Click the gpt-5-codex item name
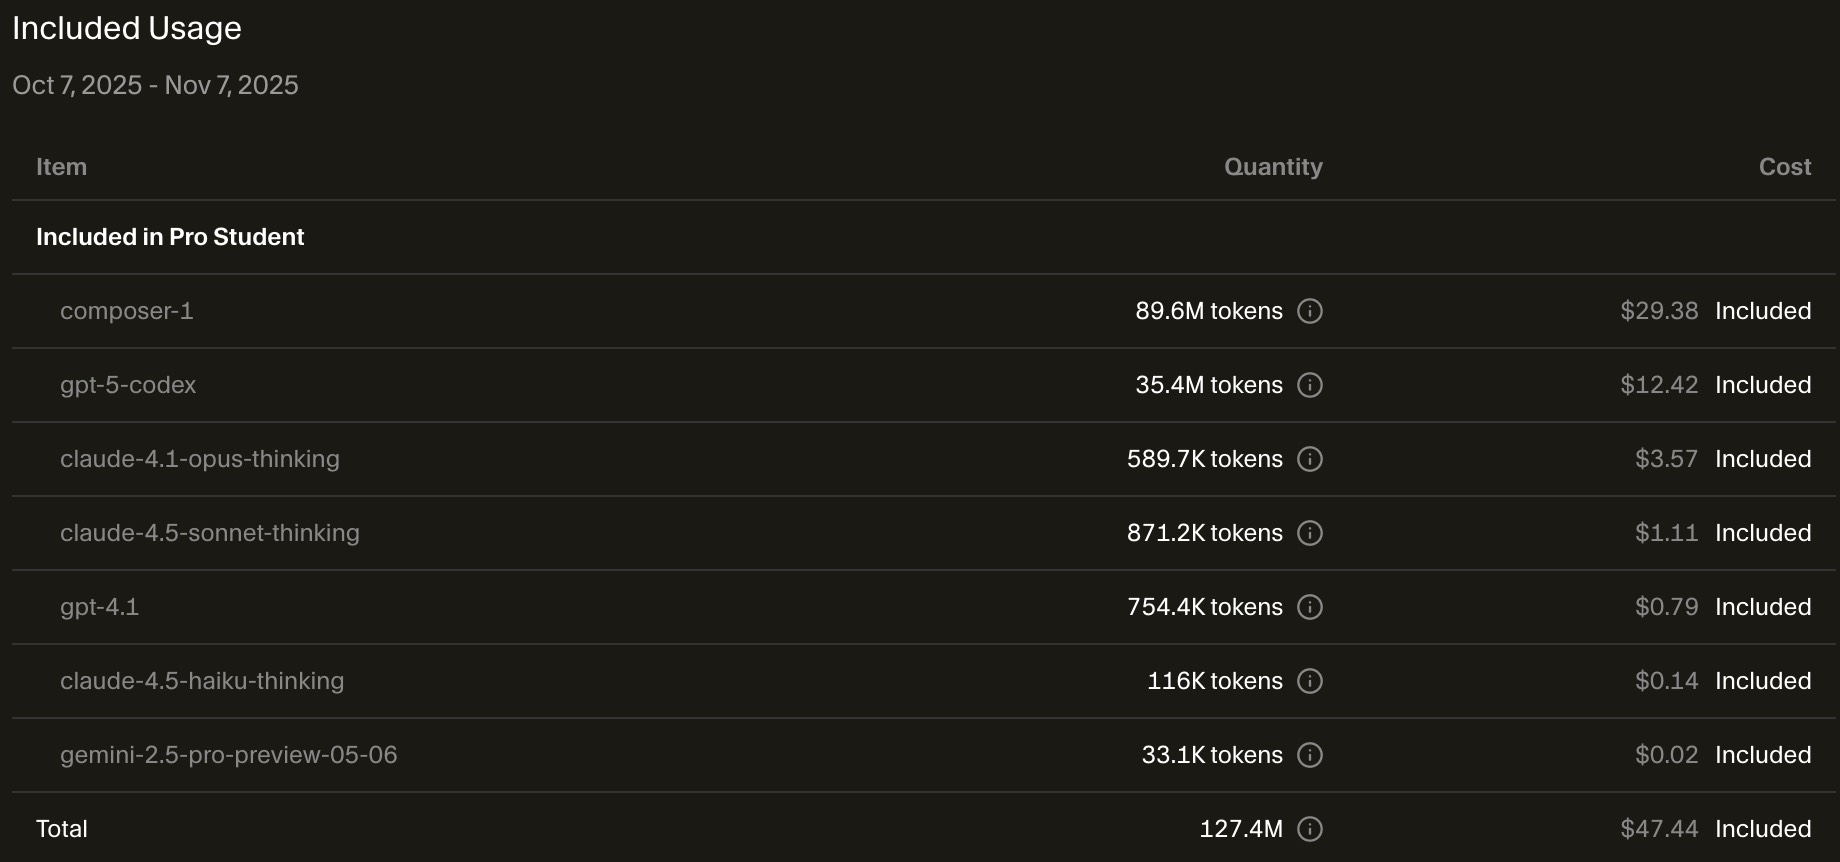 (x=128, y=385)
